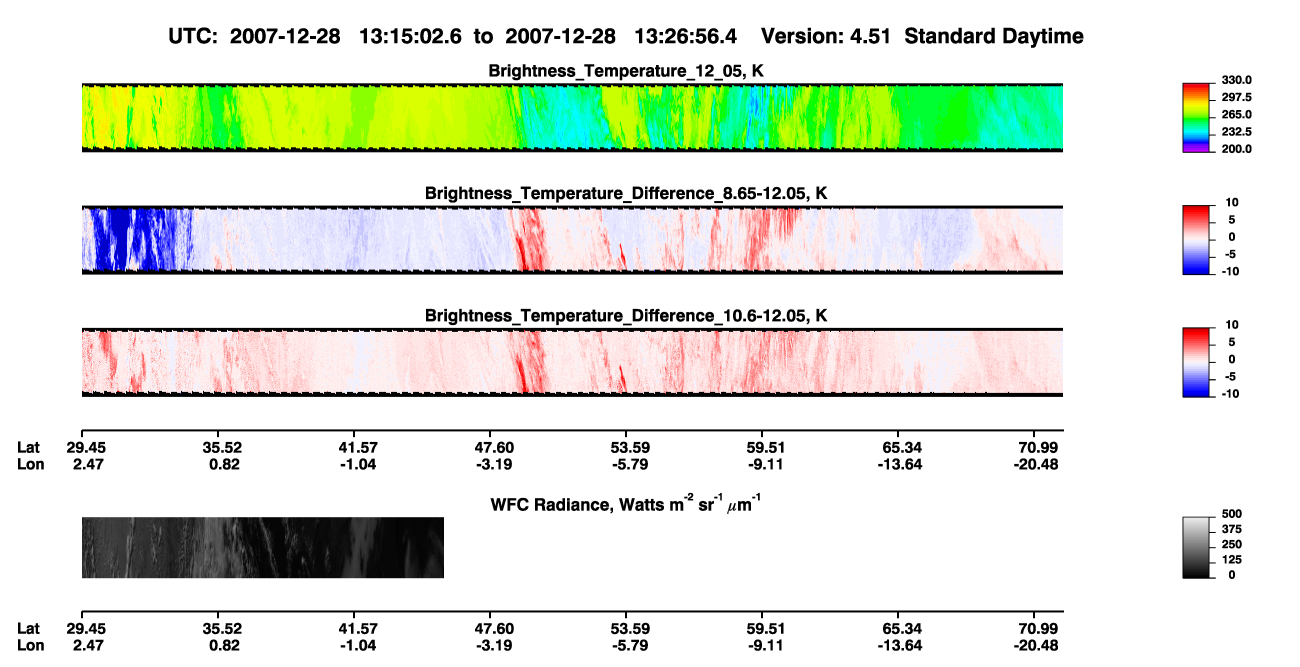This screenshot has height=667, width=1300.
Task: Click the 'Lon' label of the upper axis
Action: coord(30,464)
